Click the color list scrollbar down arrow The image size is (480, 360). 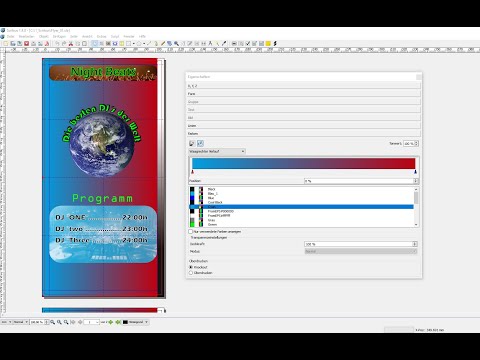pos(416,225)
